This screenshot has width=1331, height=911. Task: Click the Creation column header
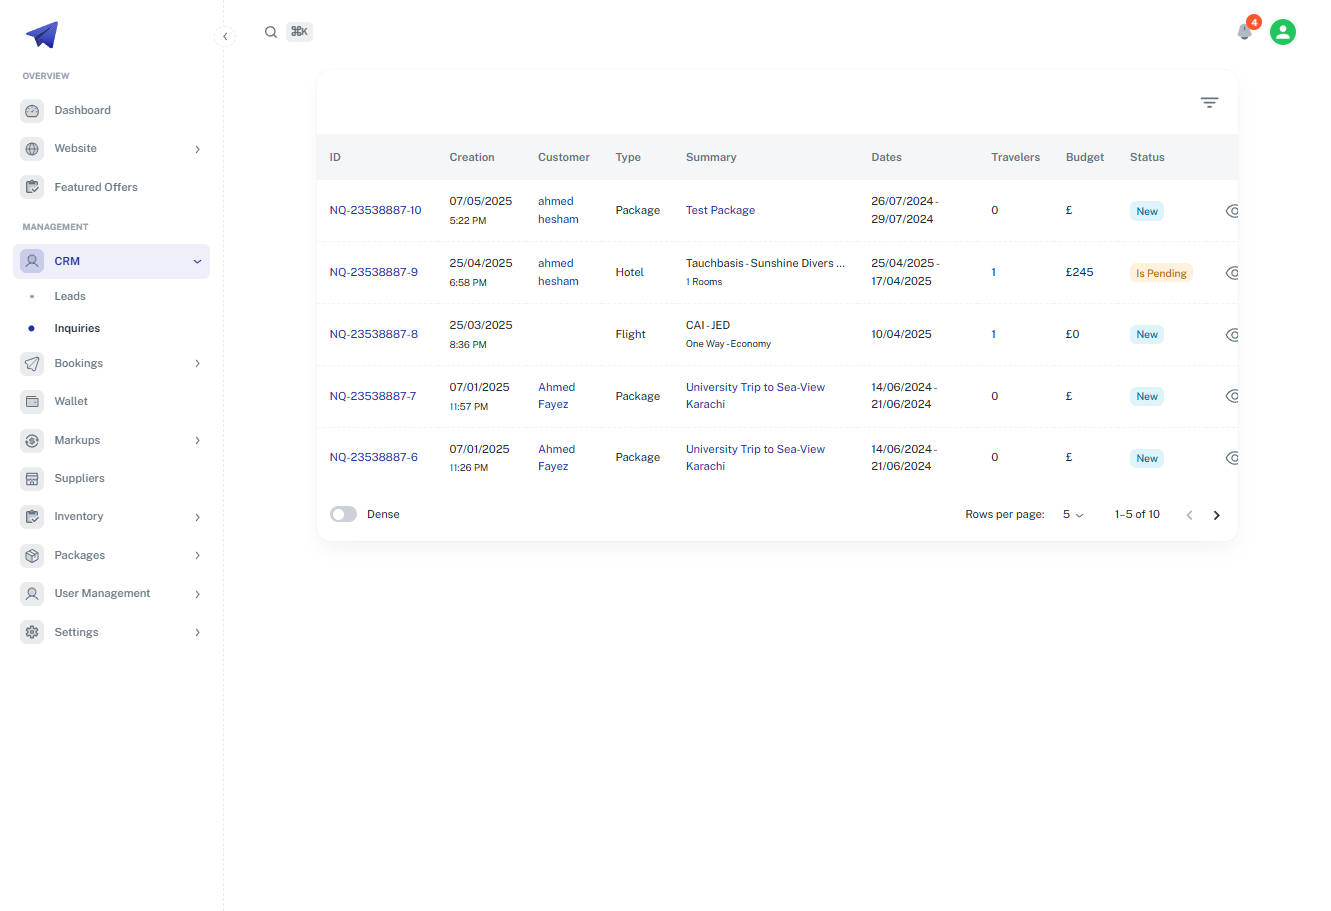click(472, 157)
